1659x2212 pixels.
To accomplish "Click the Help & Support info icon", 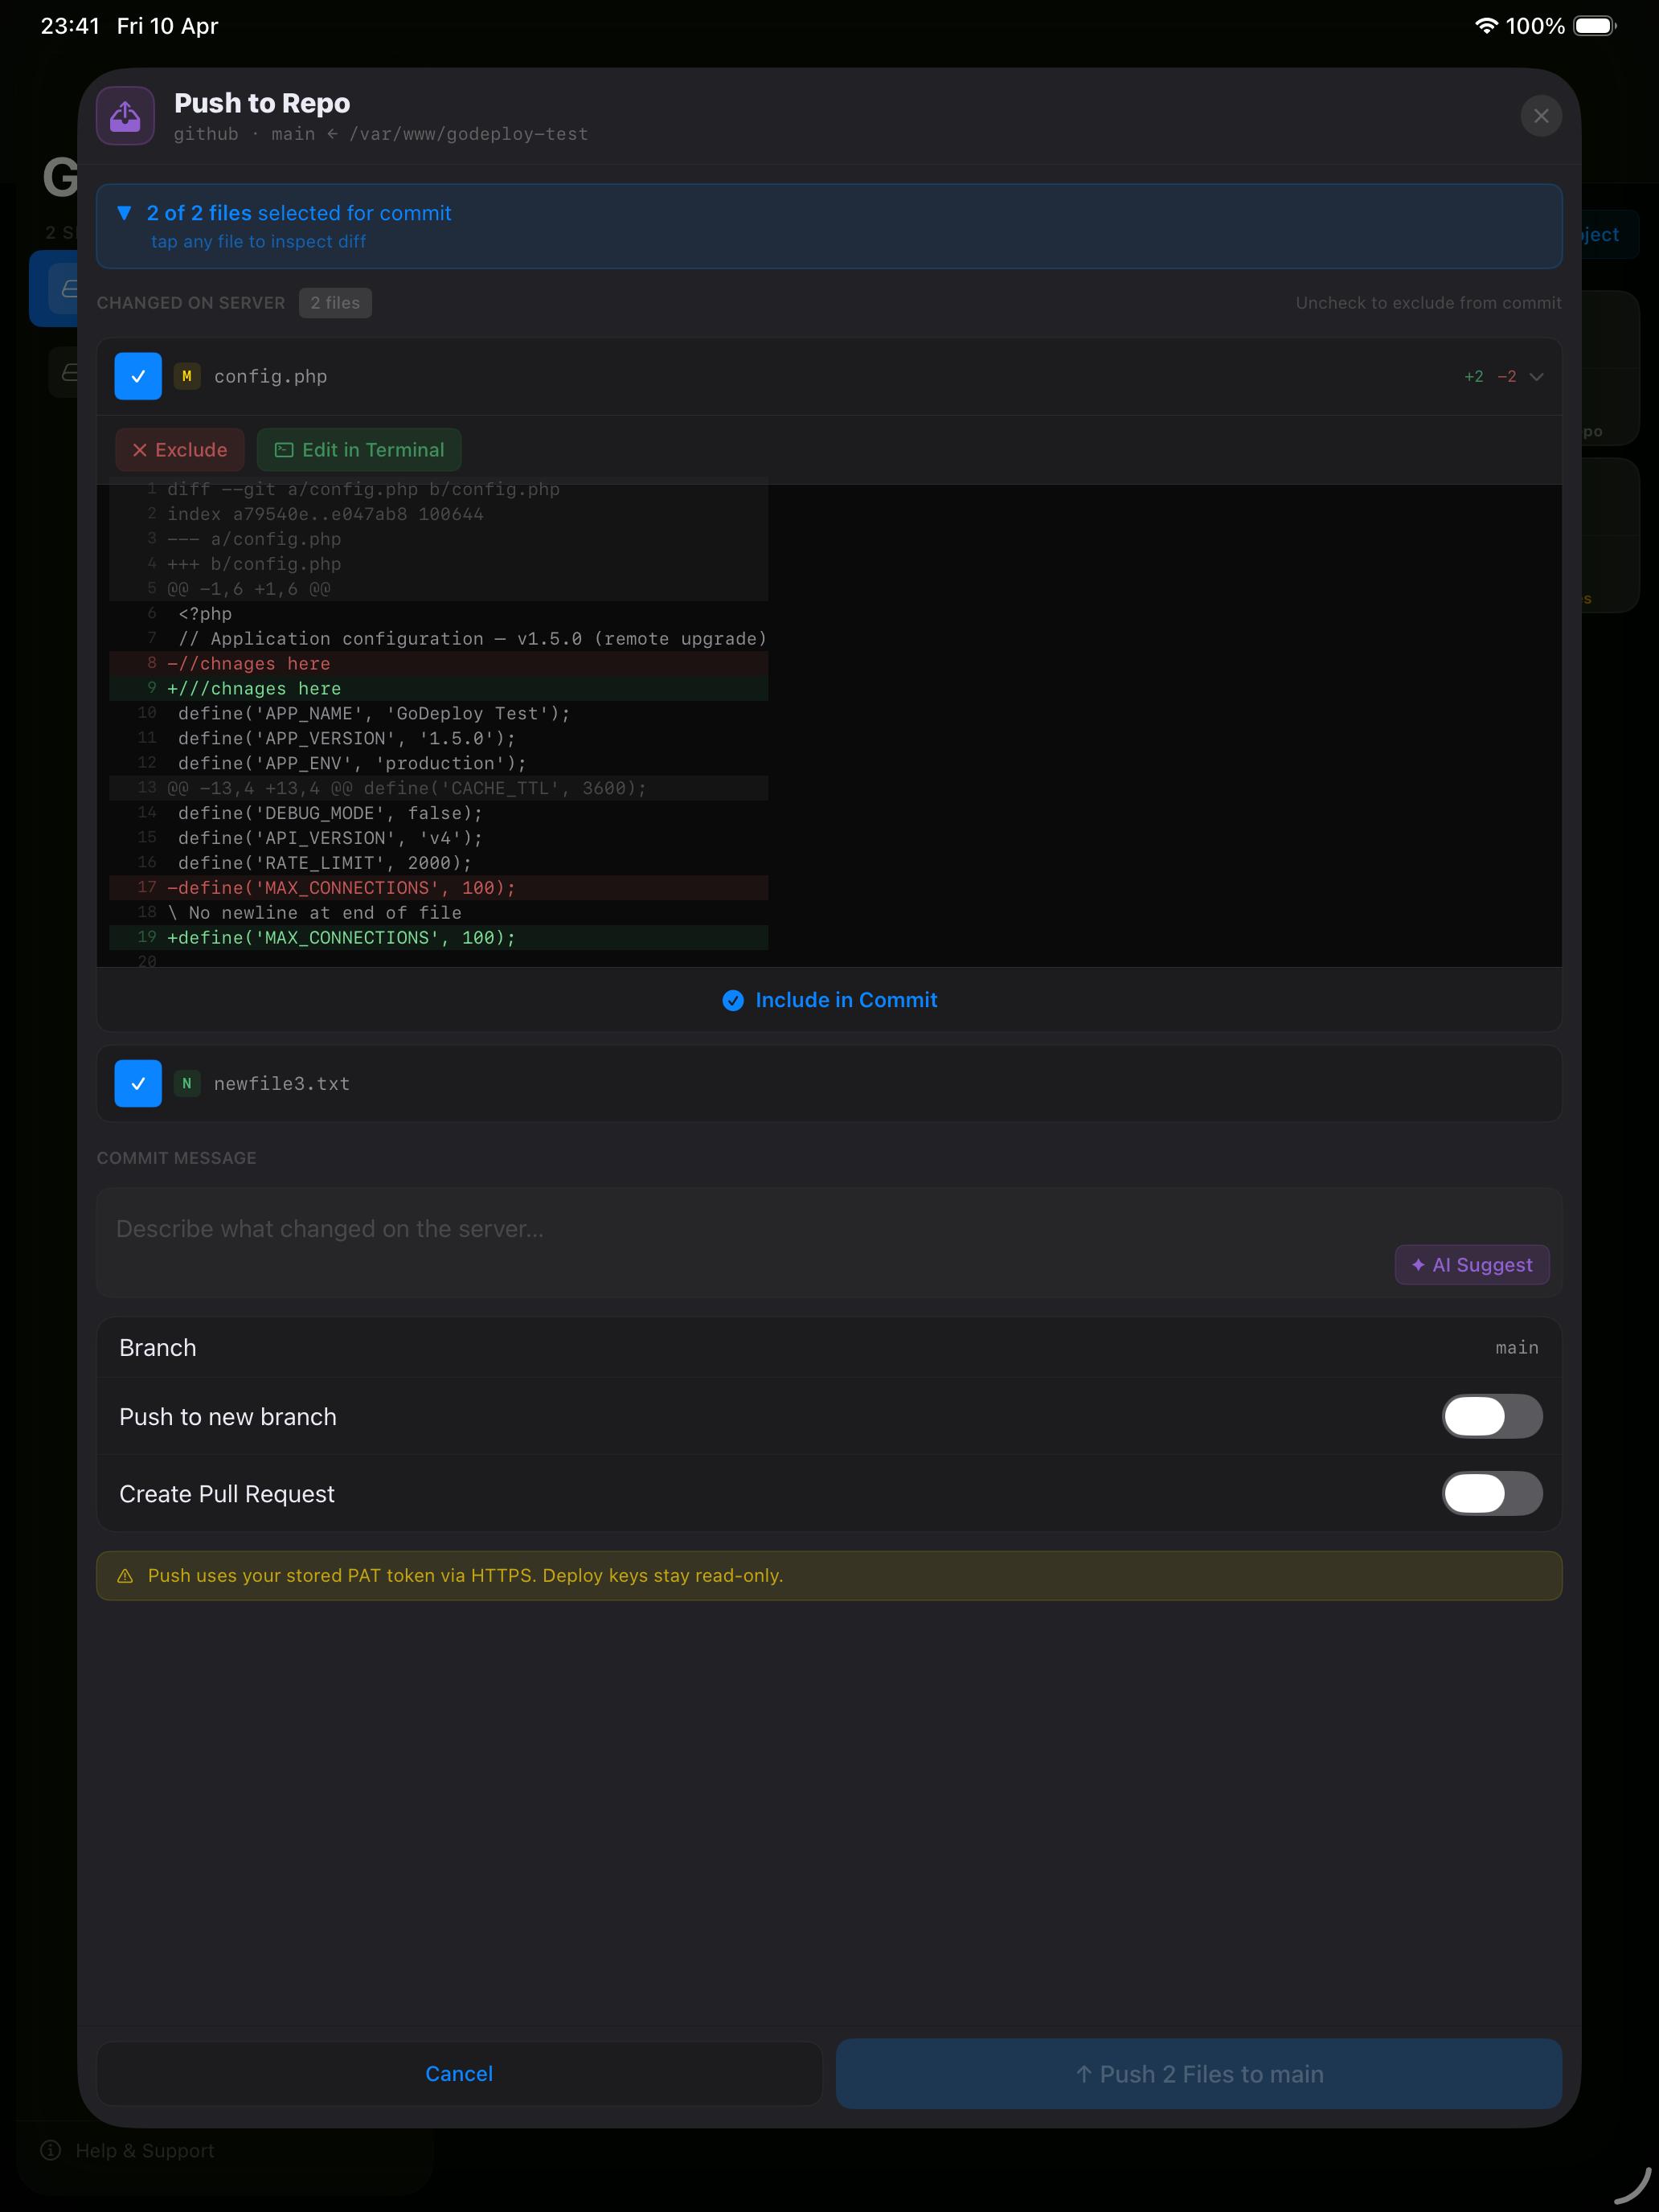I will (51, 2150).
